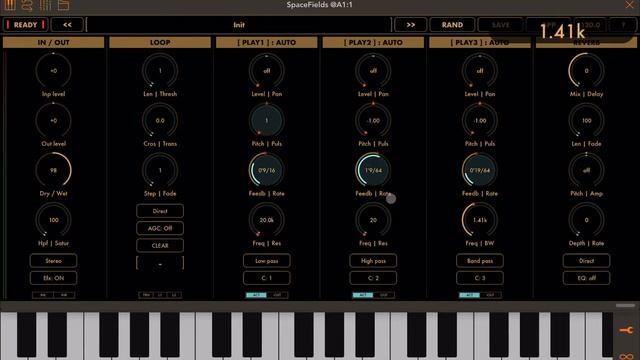Open the keyboard icon in the title bar
Image resolution: width=640 pixels, height=360 pixels.
point(10,5)
